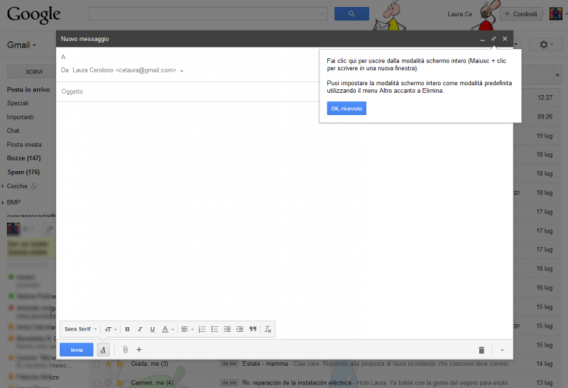
Task: Exit full-screen mode of new message
Action: 493,39
